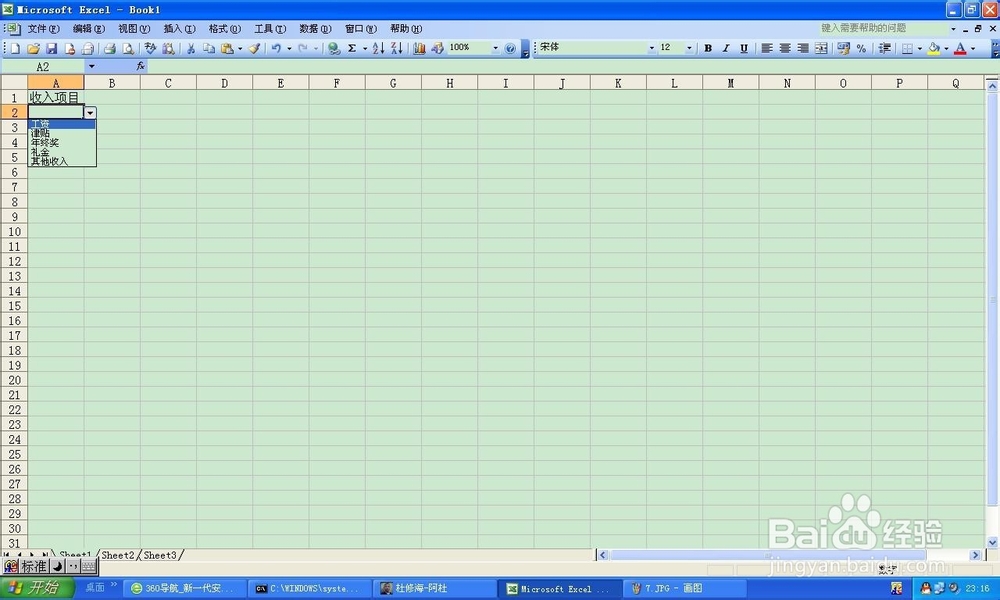Toggle italic formatting
Image resolution: width=1000 pixels, height=600 pixels.
726,48
